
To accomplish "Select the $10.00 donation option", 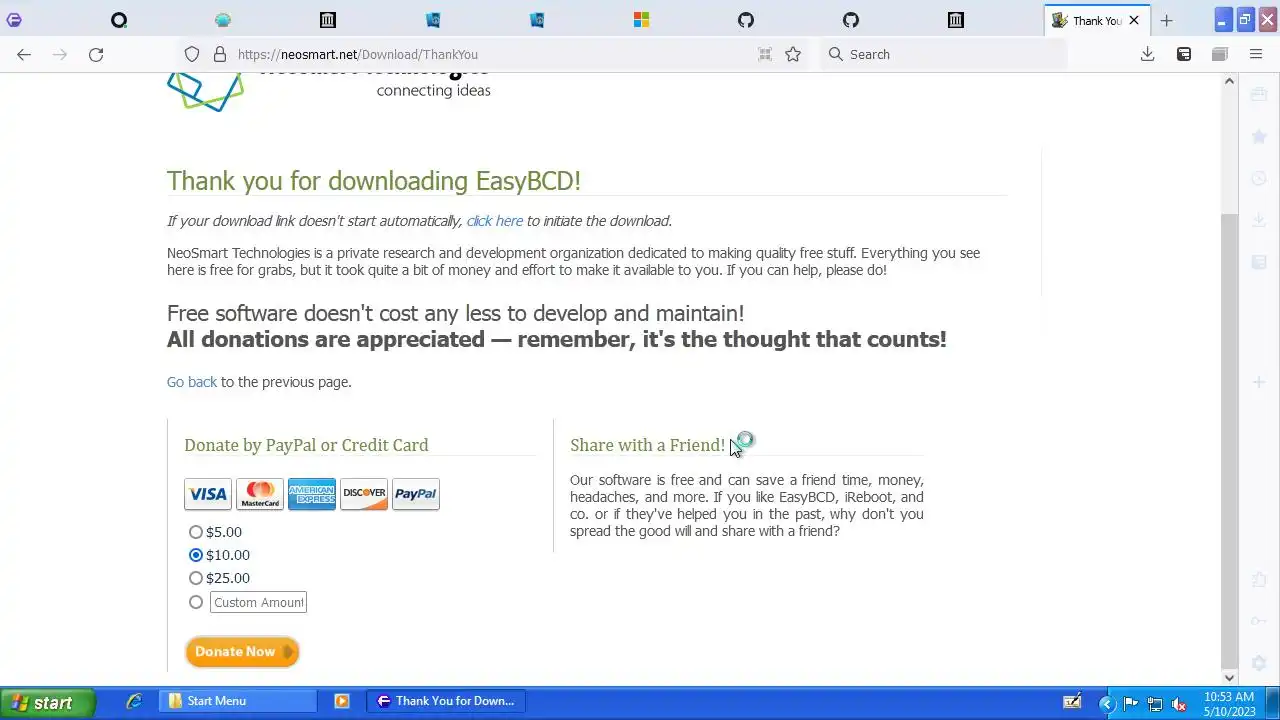I will (x=196, y=555).
